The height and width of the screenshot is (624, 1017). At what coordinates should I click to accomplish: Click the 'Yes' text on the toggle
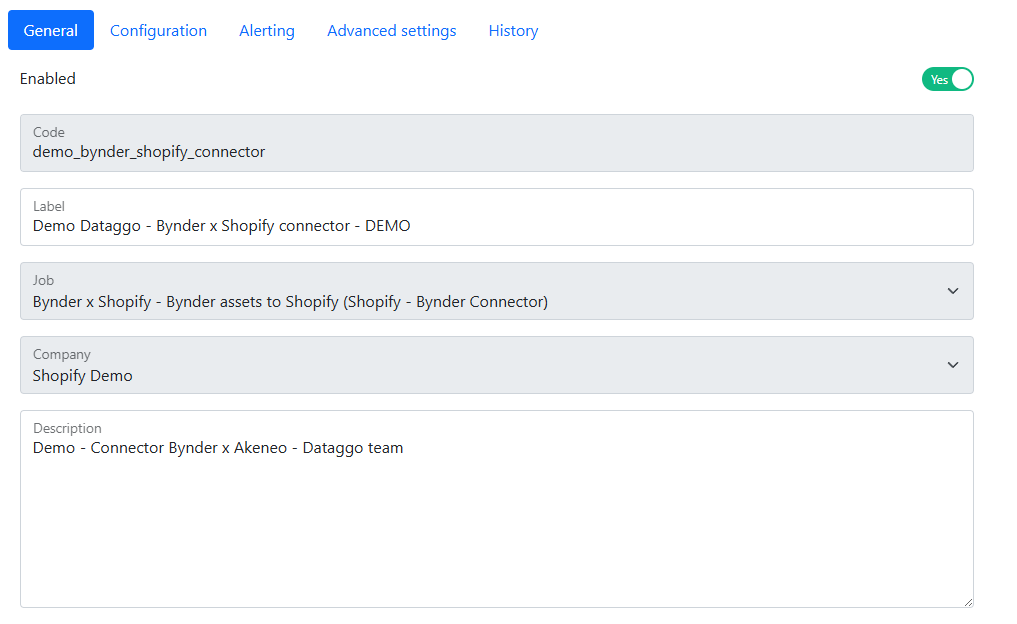tap(939, 80)
